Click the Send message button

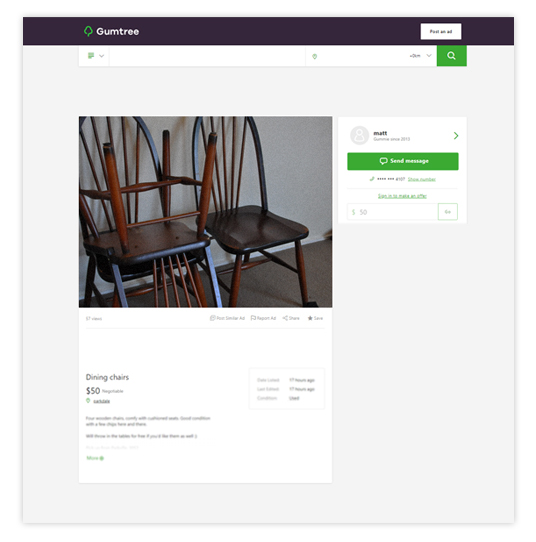pyautogui.click(x=403, y=161)
